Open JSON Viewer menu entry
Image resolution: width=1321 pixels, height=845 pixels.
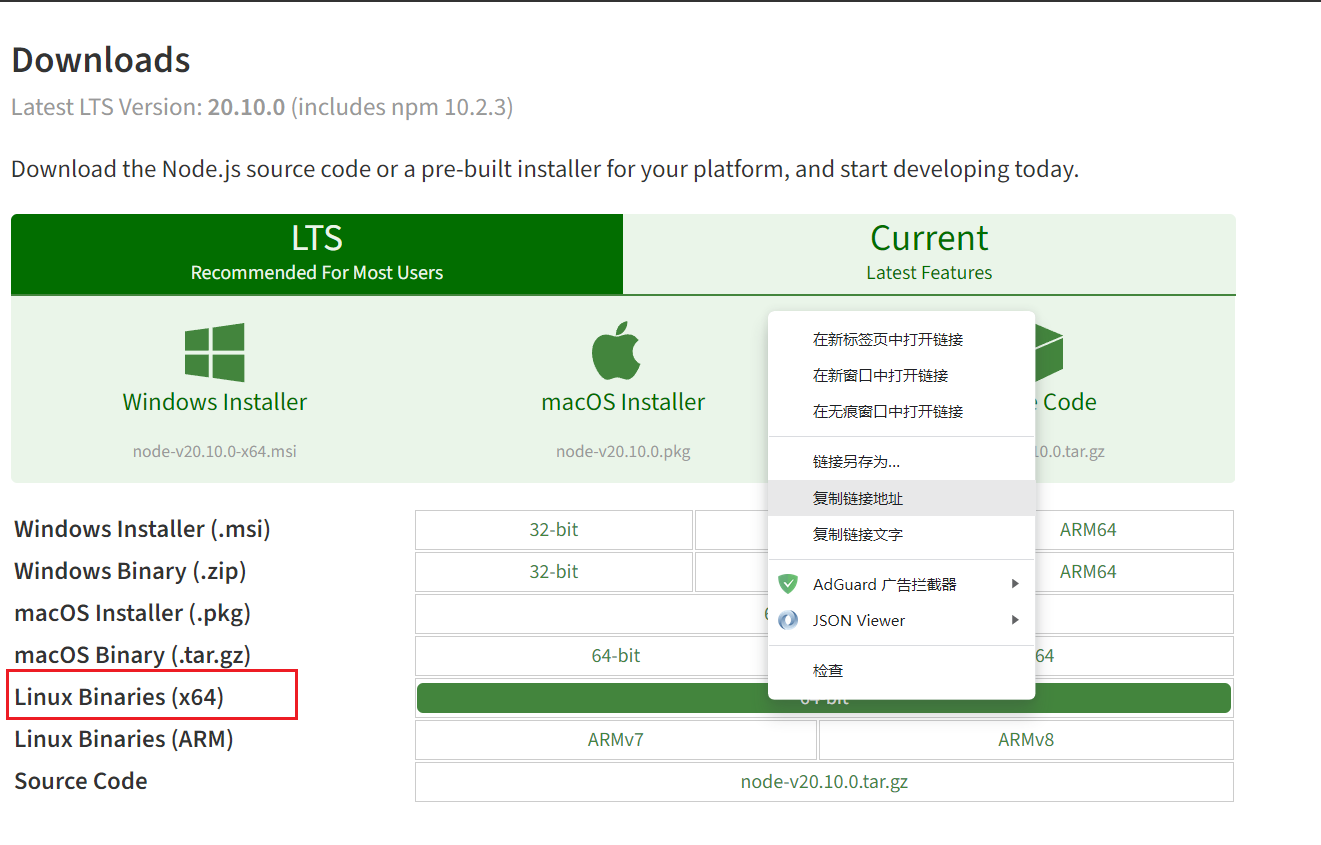[901, 620]
